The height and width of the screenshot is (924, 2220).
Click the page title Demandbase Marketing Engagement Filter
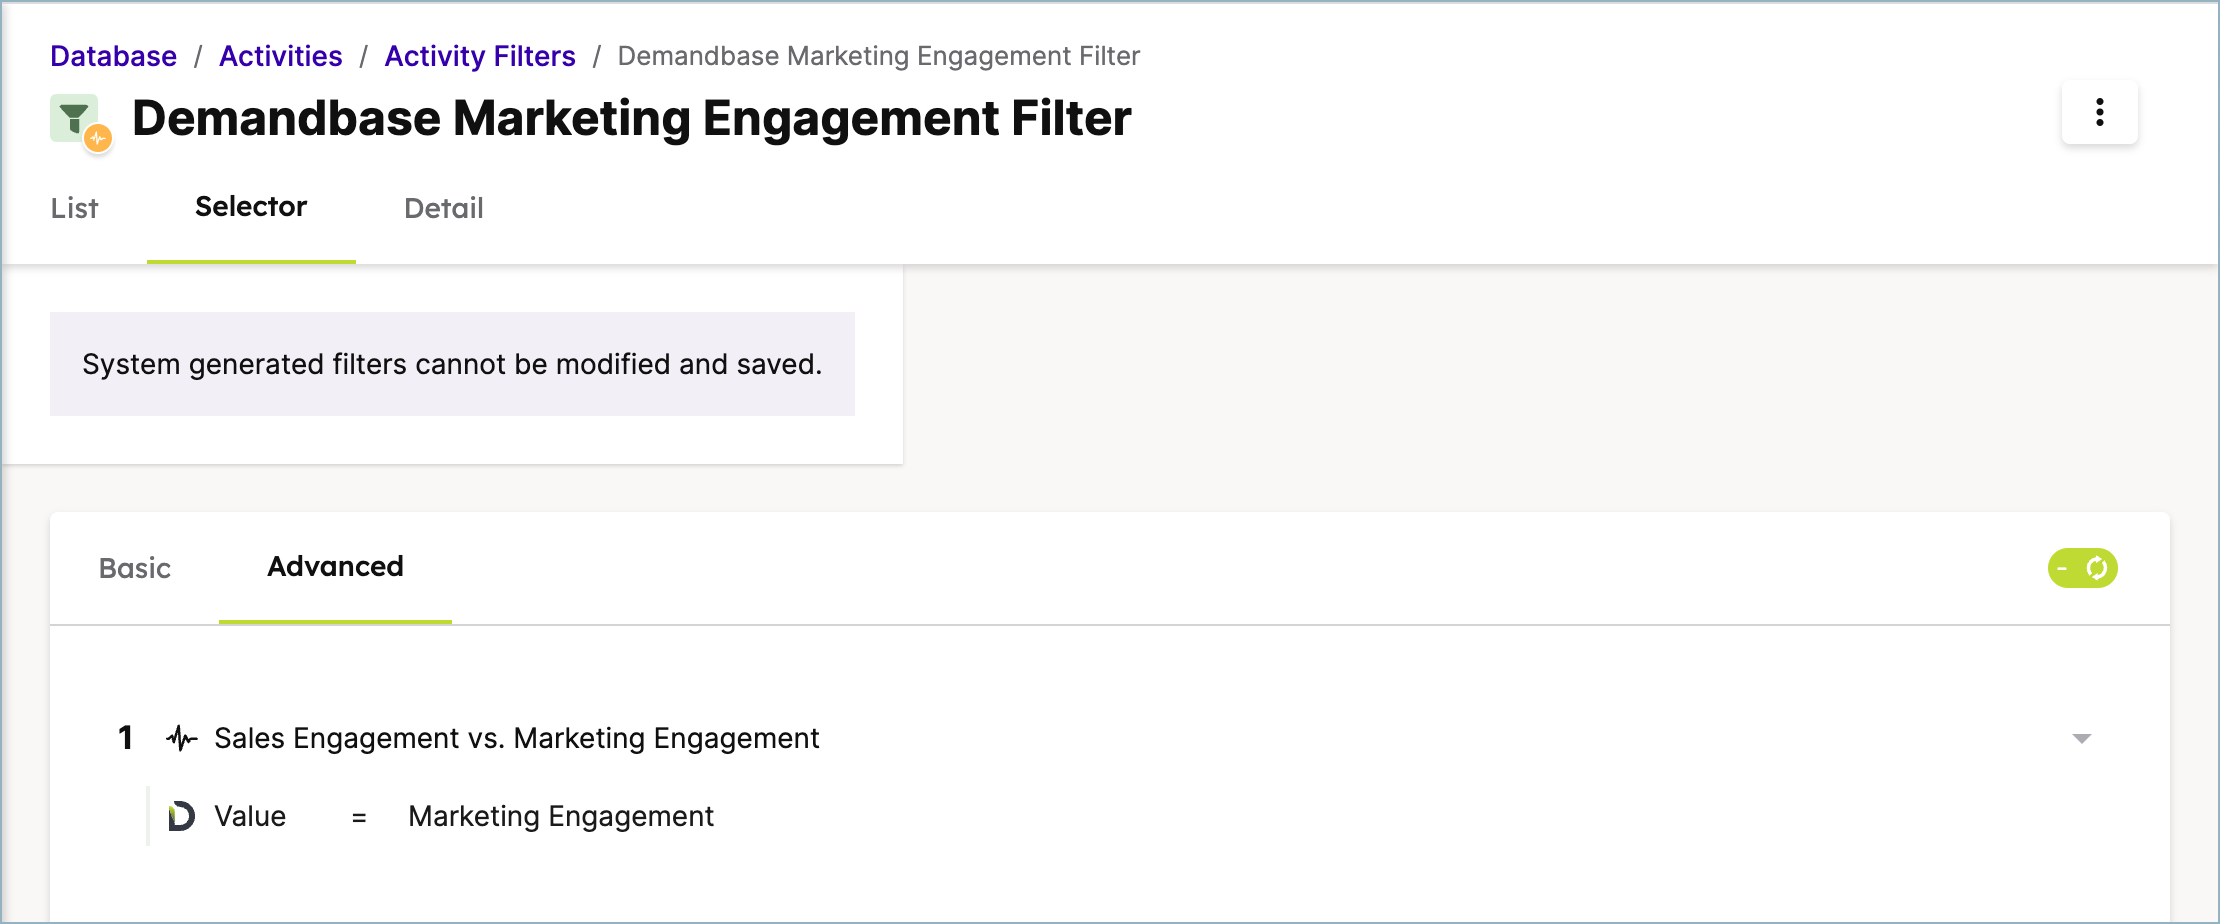(632, 118)
